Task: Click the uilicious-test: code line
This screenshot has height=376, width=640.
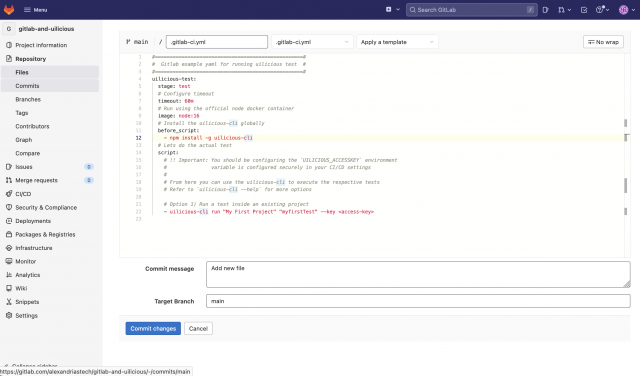Action: (174, 79)
